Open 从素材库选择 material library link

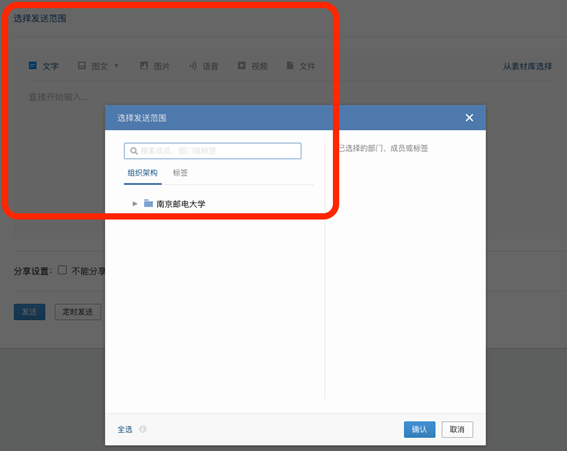527,66
